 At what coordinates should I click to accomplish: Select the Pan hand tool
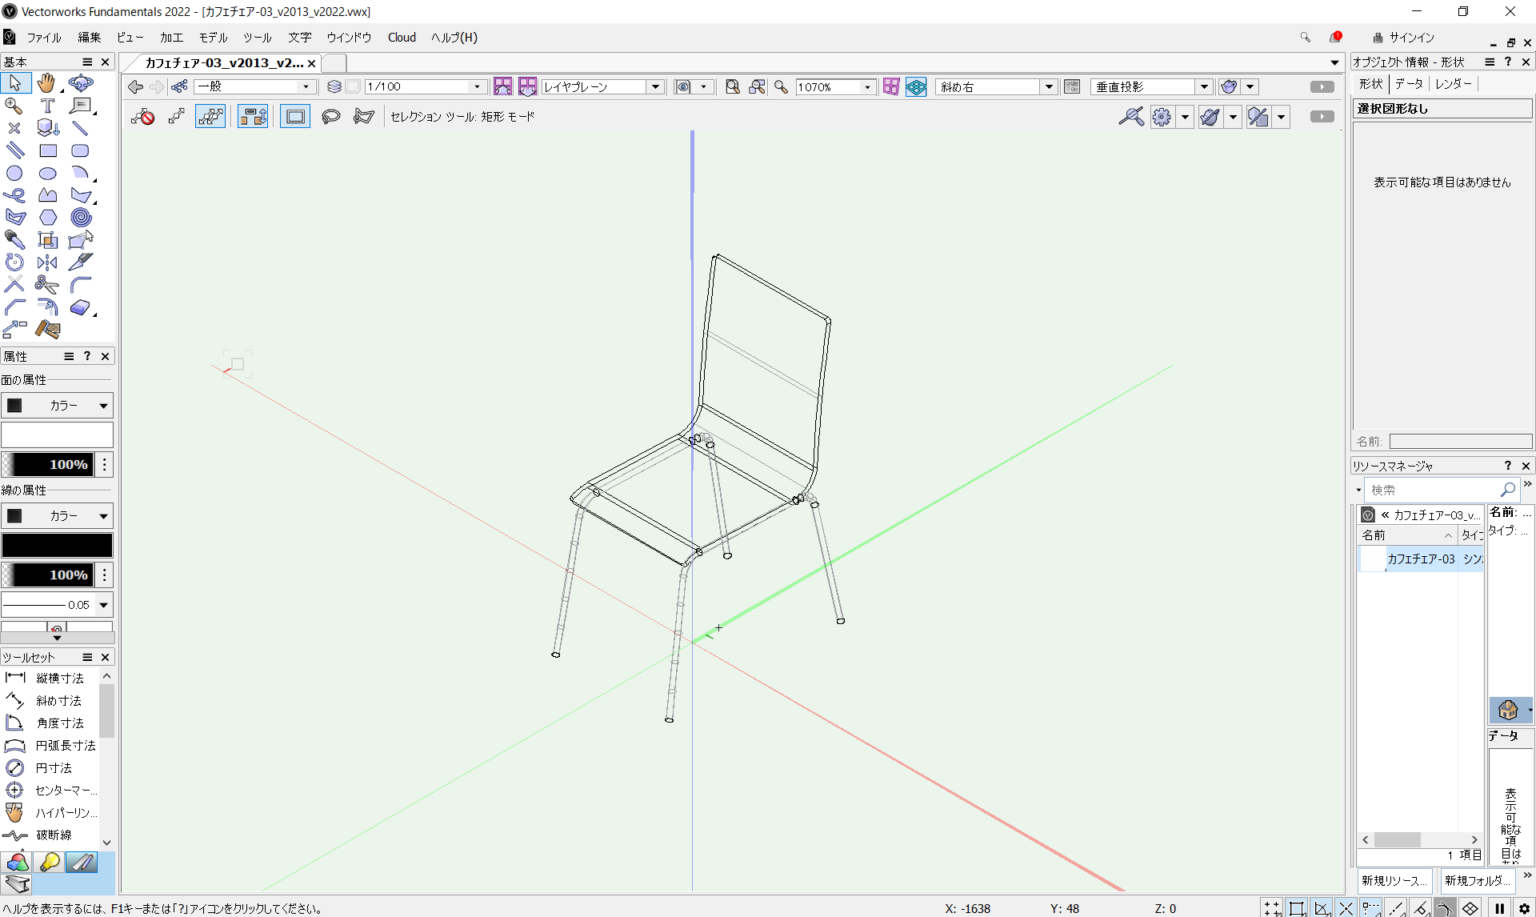coord(47,83)
